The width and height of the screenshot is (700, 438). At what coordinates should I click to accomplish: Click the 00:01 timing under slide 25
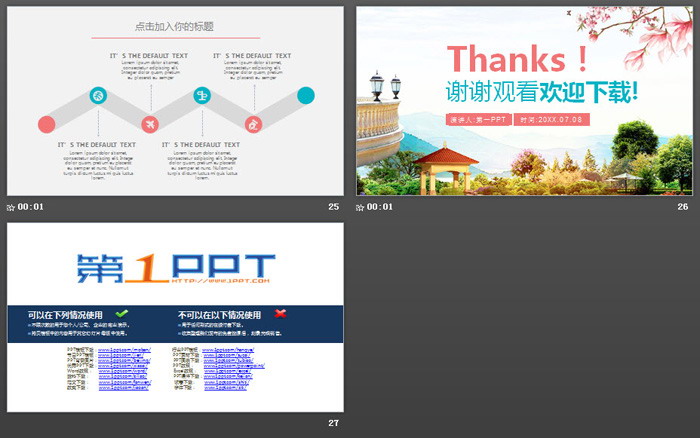[x=31, y=207]
